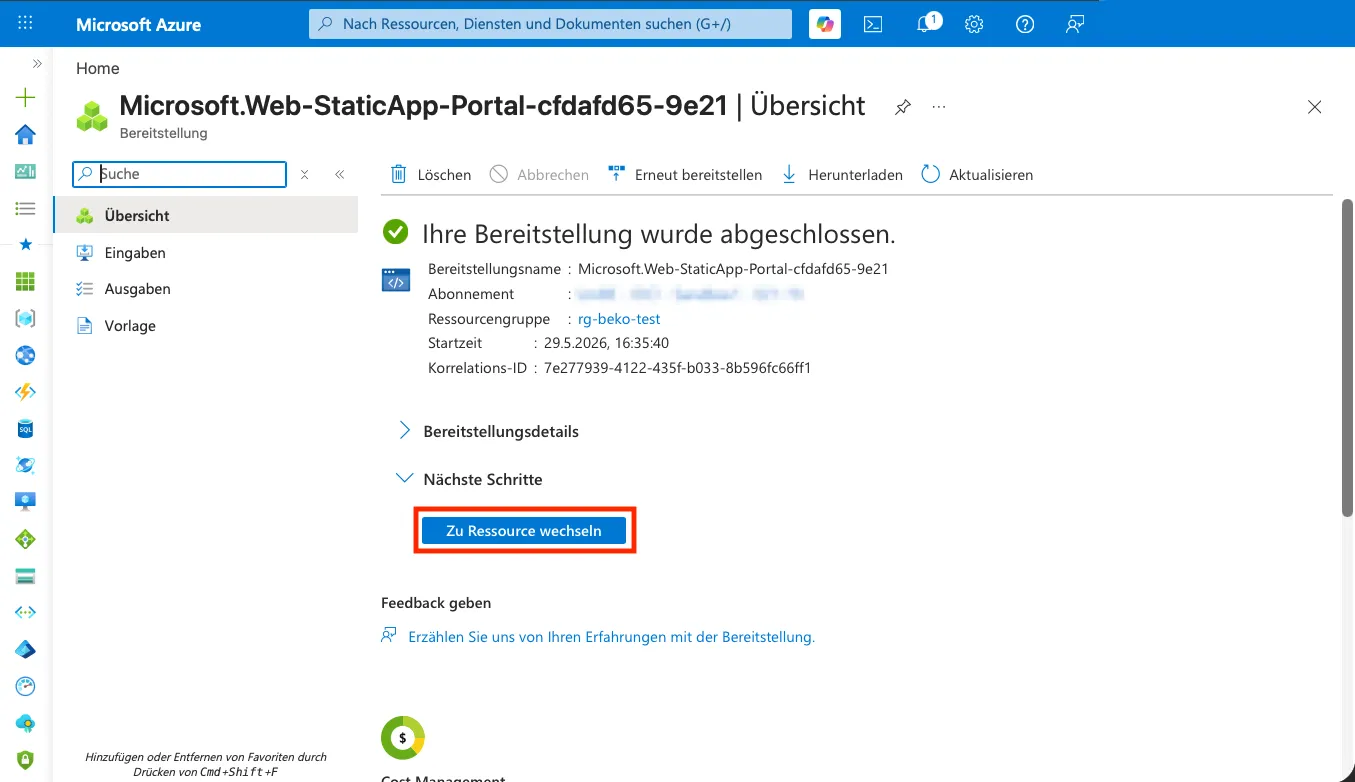
Task: Click the vertical scrollbar of the overview pane
Action: 1347,357
